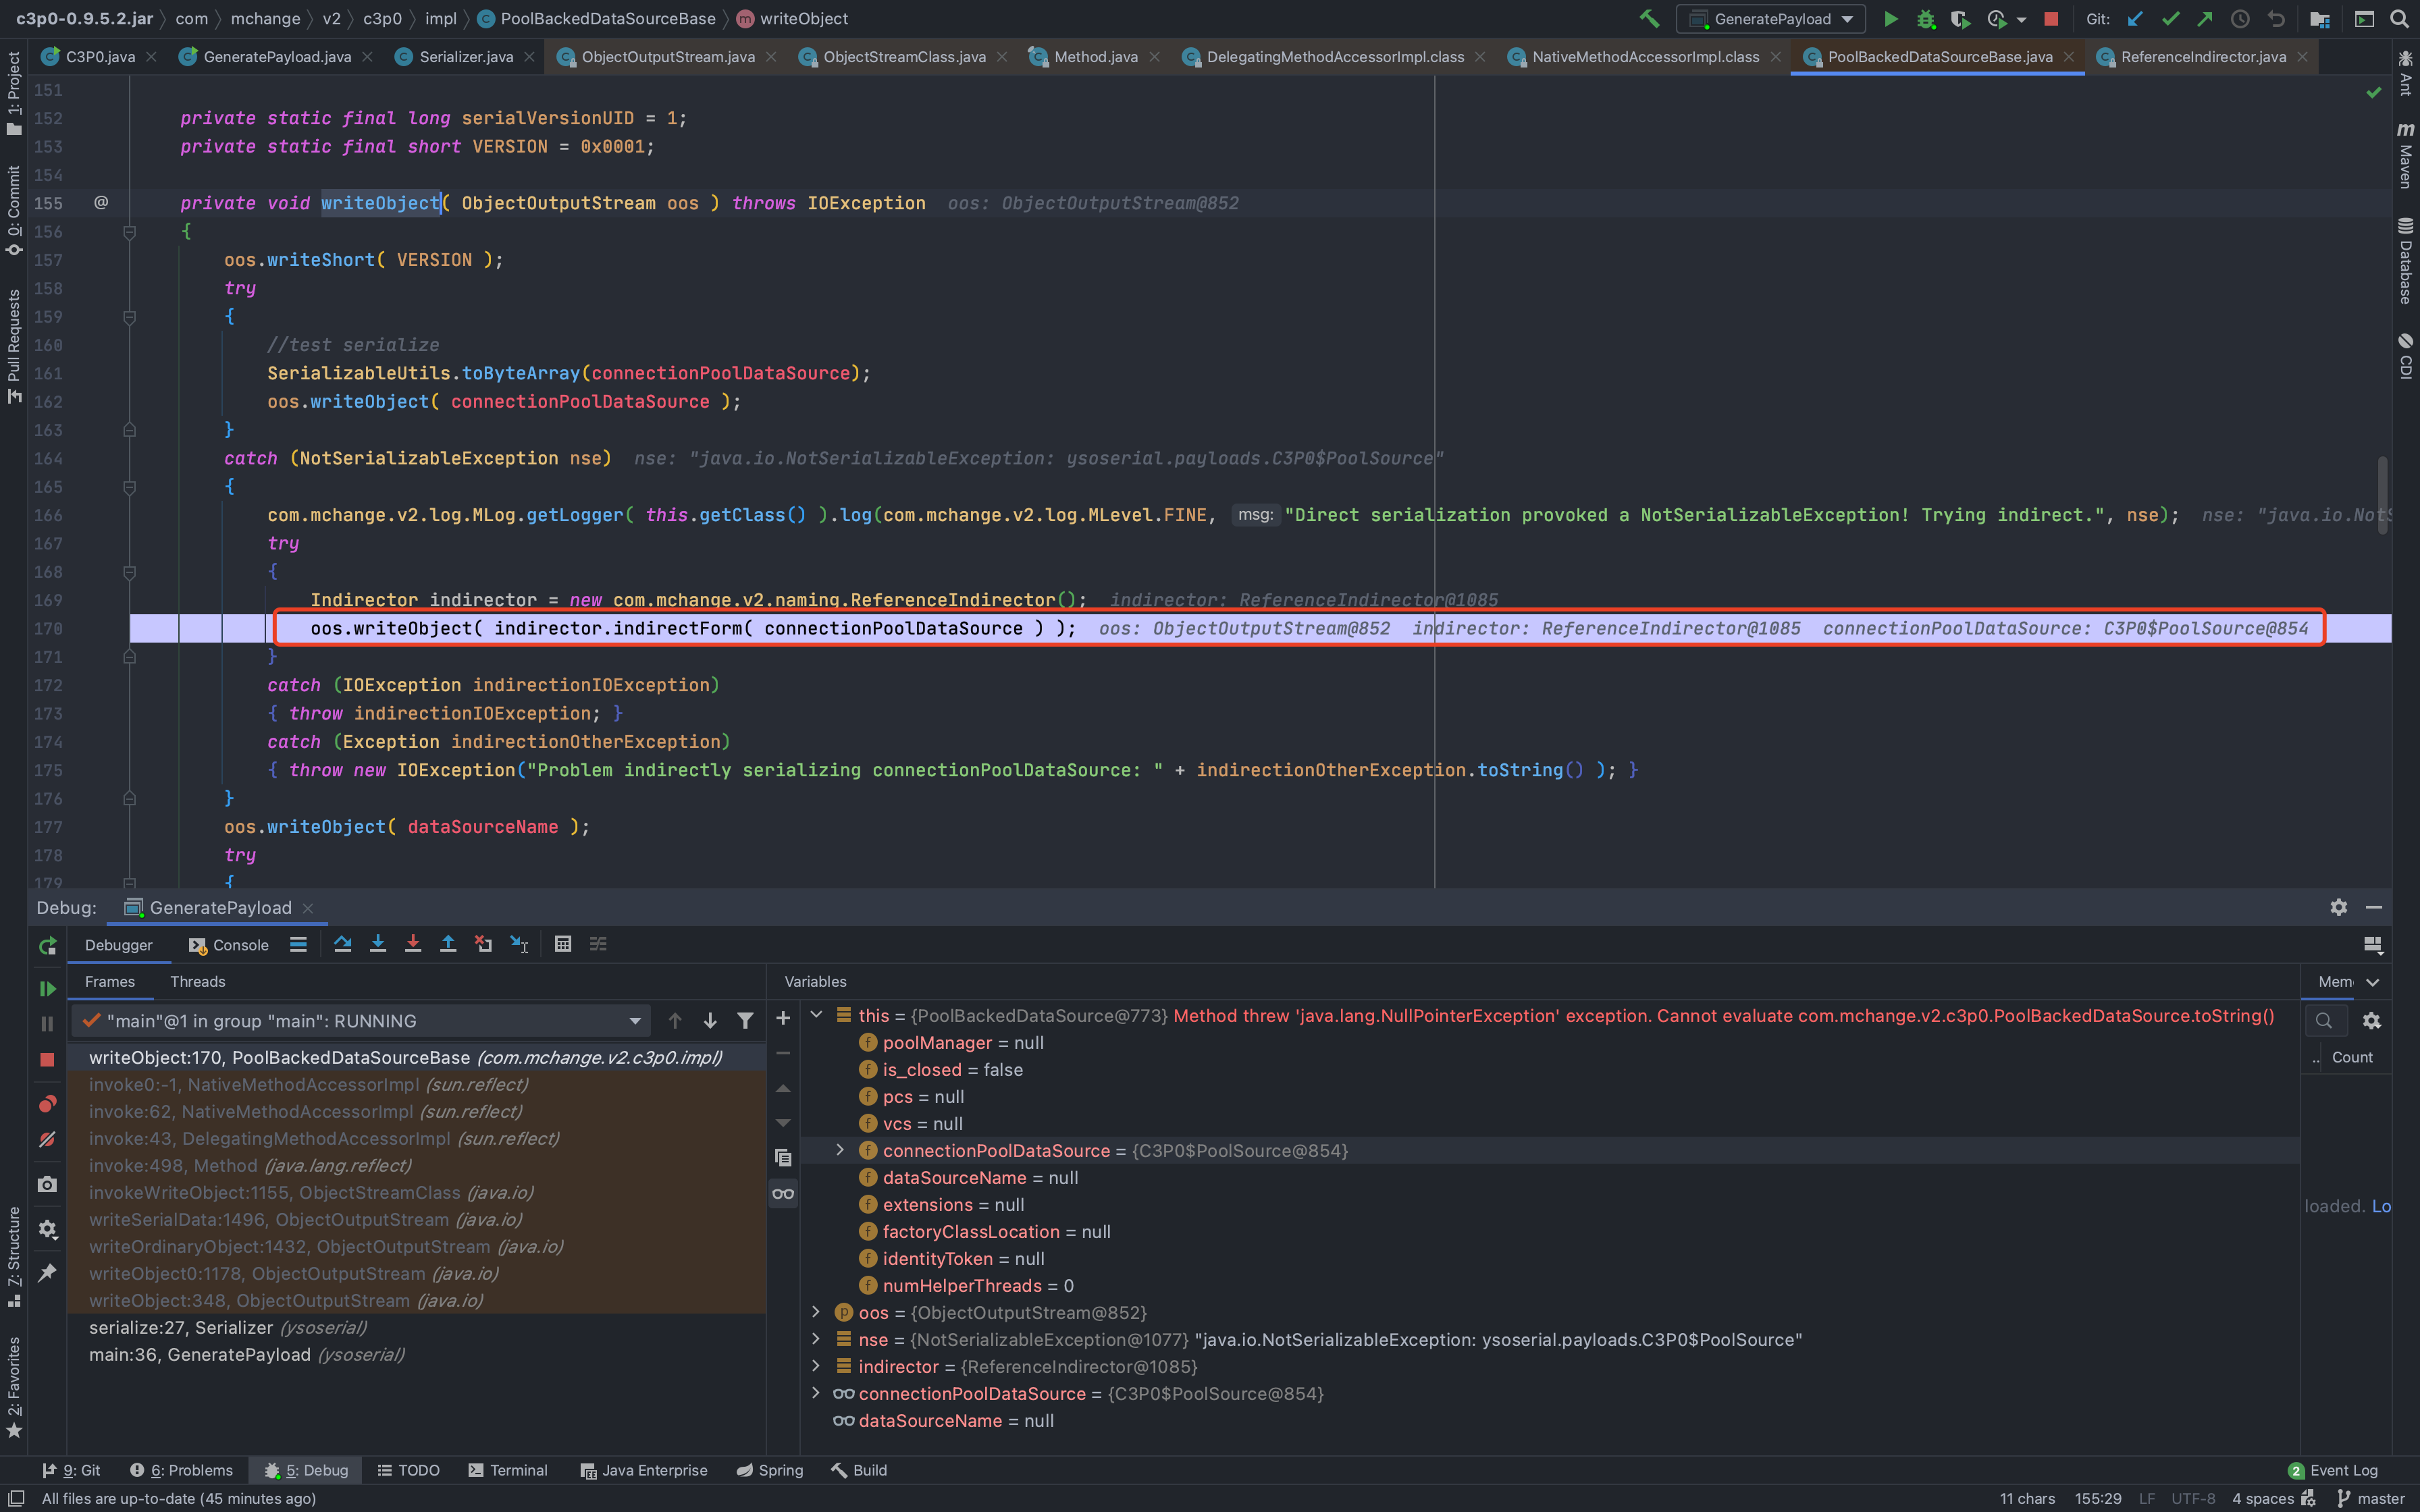The image size is (2420, 1512).
Task: Click the Evaluate Expression calculator icon
Action: click(x=563, y=944)
